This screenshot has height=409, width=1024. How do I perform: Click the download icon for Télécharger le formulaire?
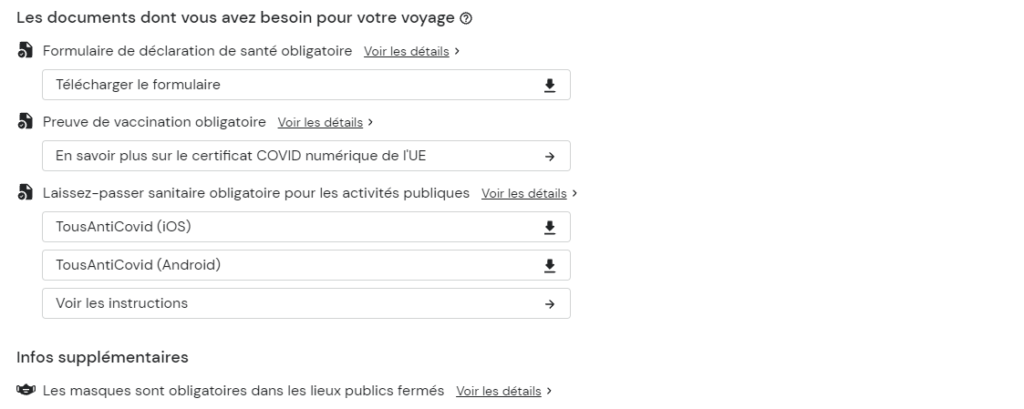pyautogui.click(x=549, y=85)
